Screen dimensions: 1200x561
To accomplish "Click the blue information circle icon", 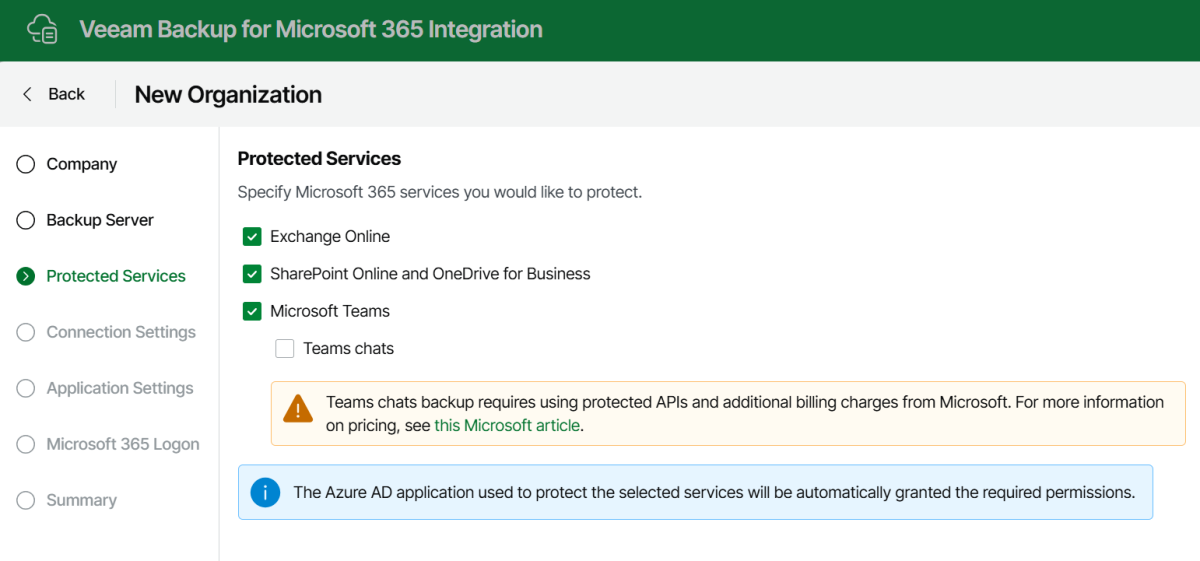I will coord(265,492).
